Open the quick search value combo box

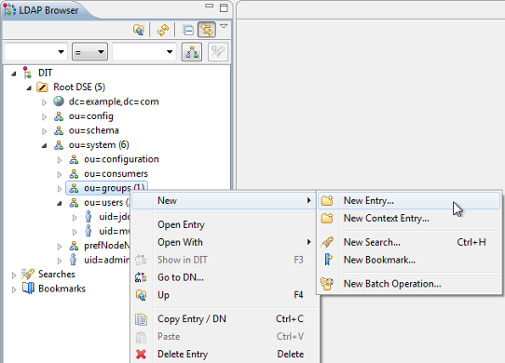click(144, 52)
